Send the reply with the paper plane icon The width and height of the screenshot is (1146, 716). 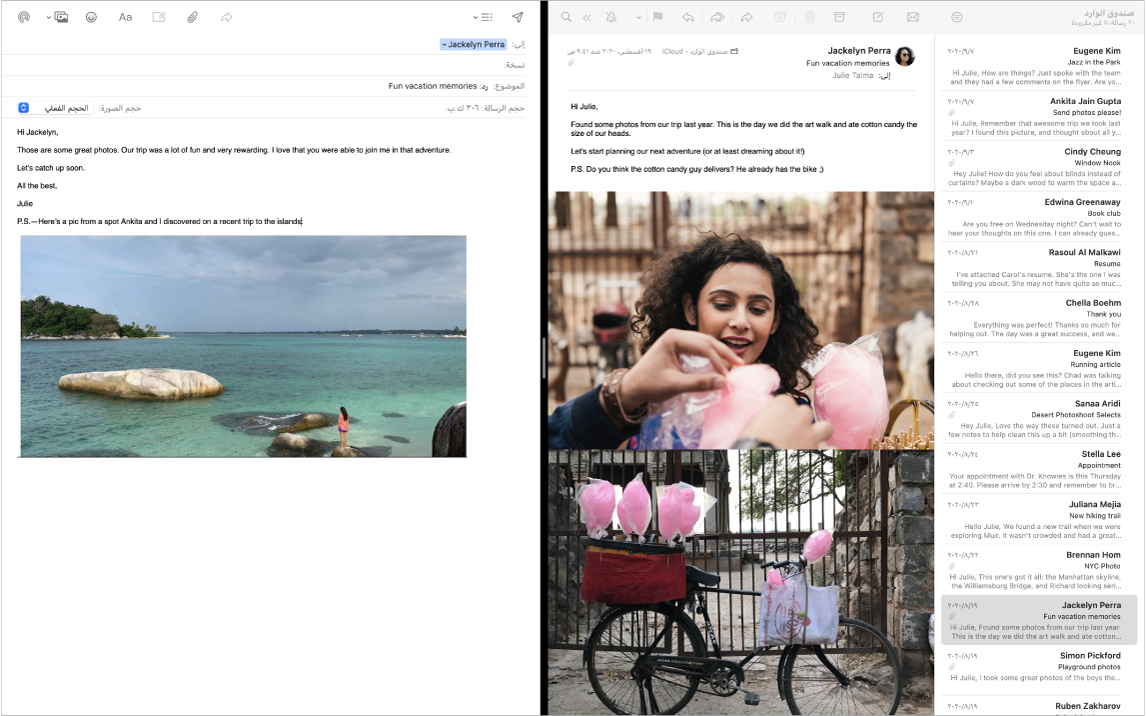pyautogui.click(x=517, y=17)
